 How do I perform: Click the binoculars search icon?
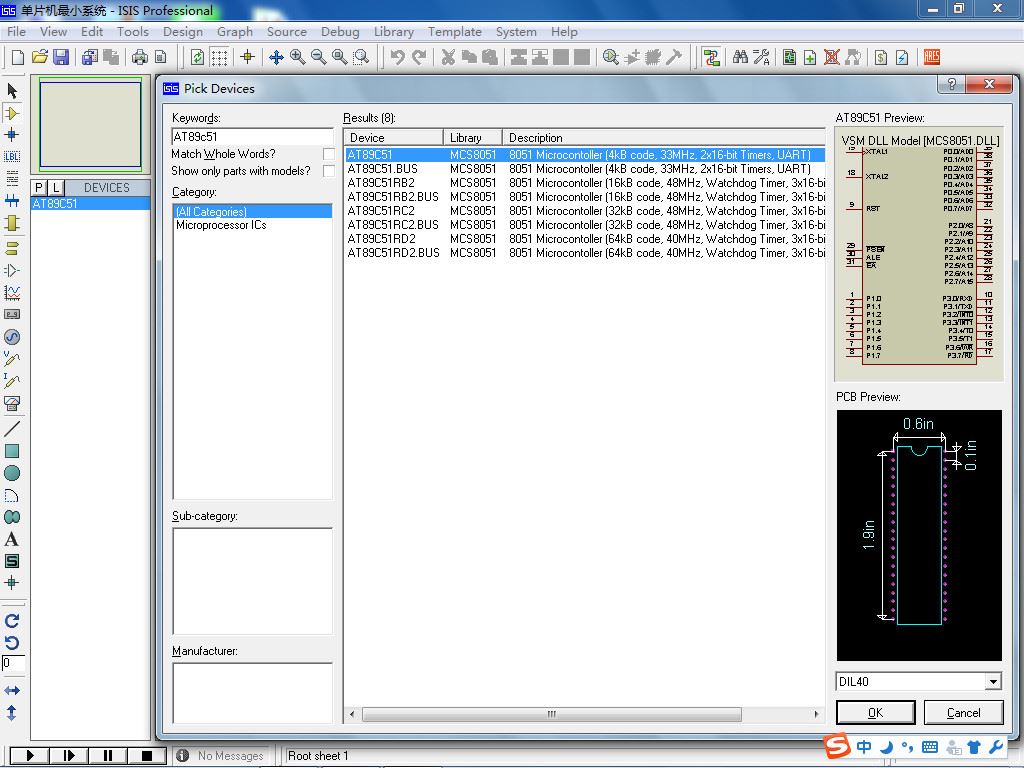(740, 57)
